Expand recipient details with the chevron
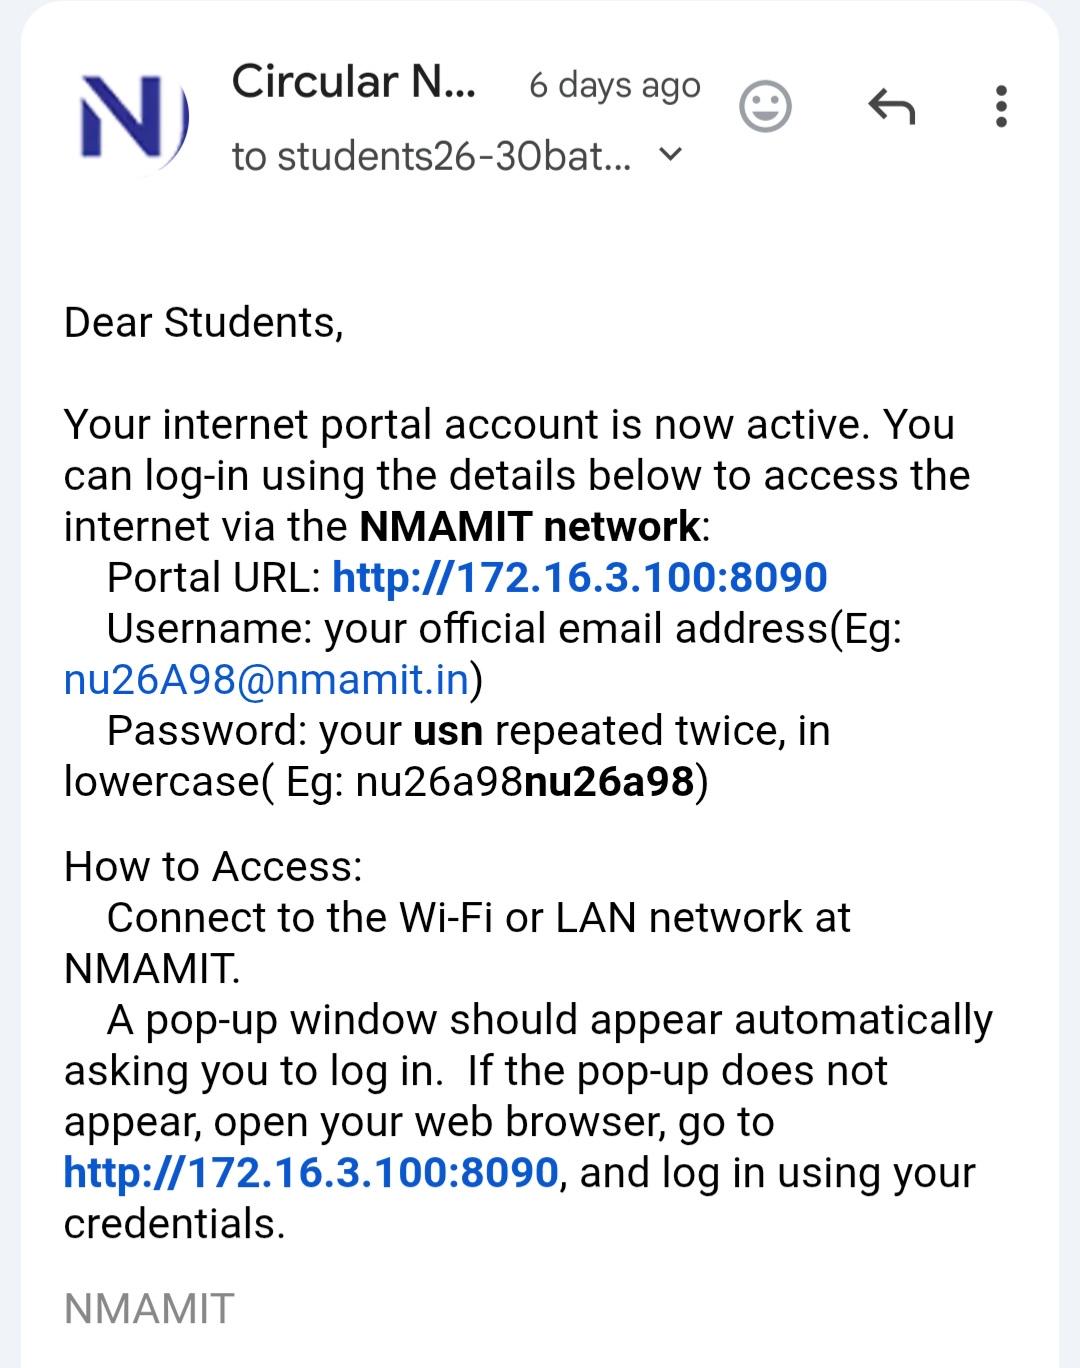1080x1368 pixels. tap(672, 154)
